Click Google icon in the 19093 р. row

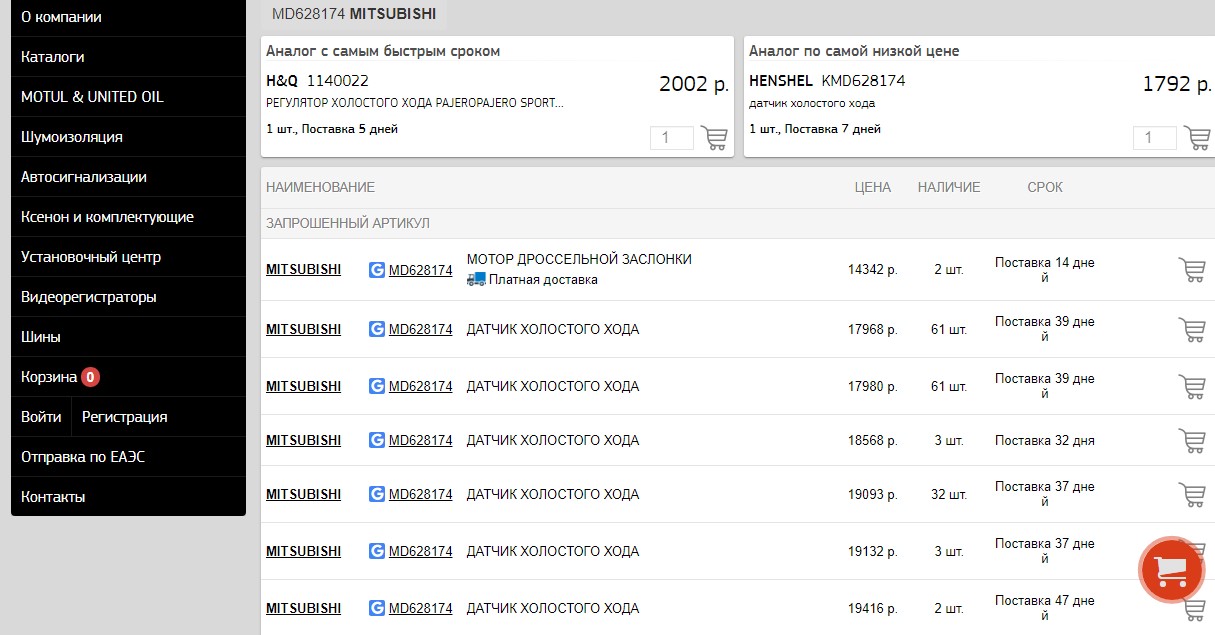(377, 494)
